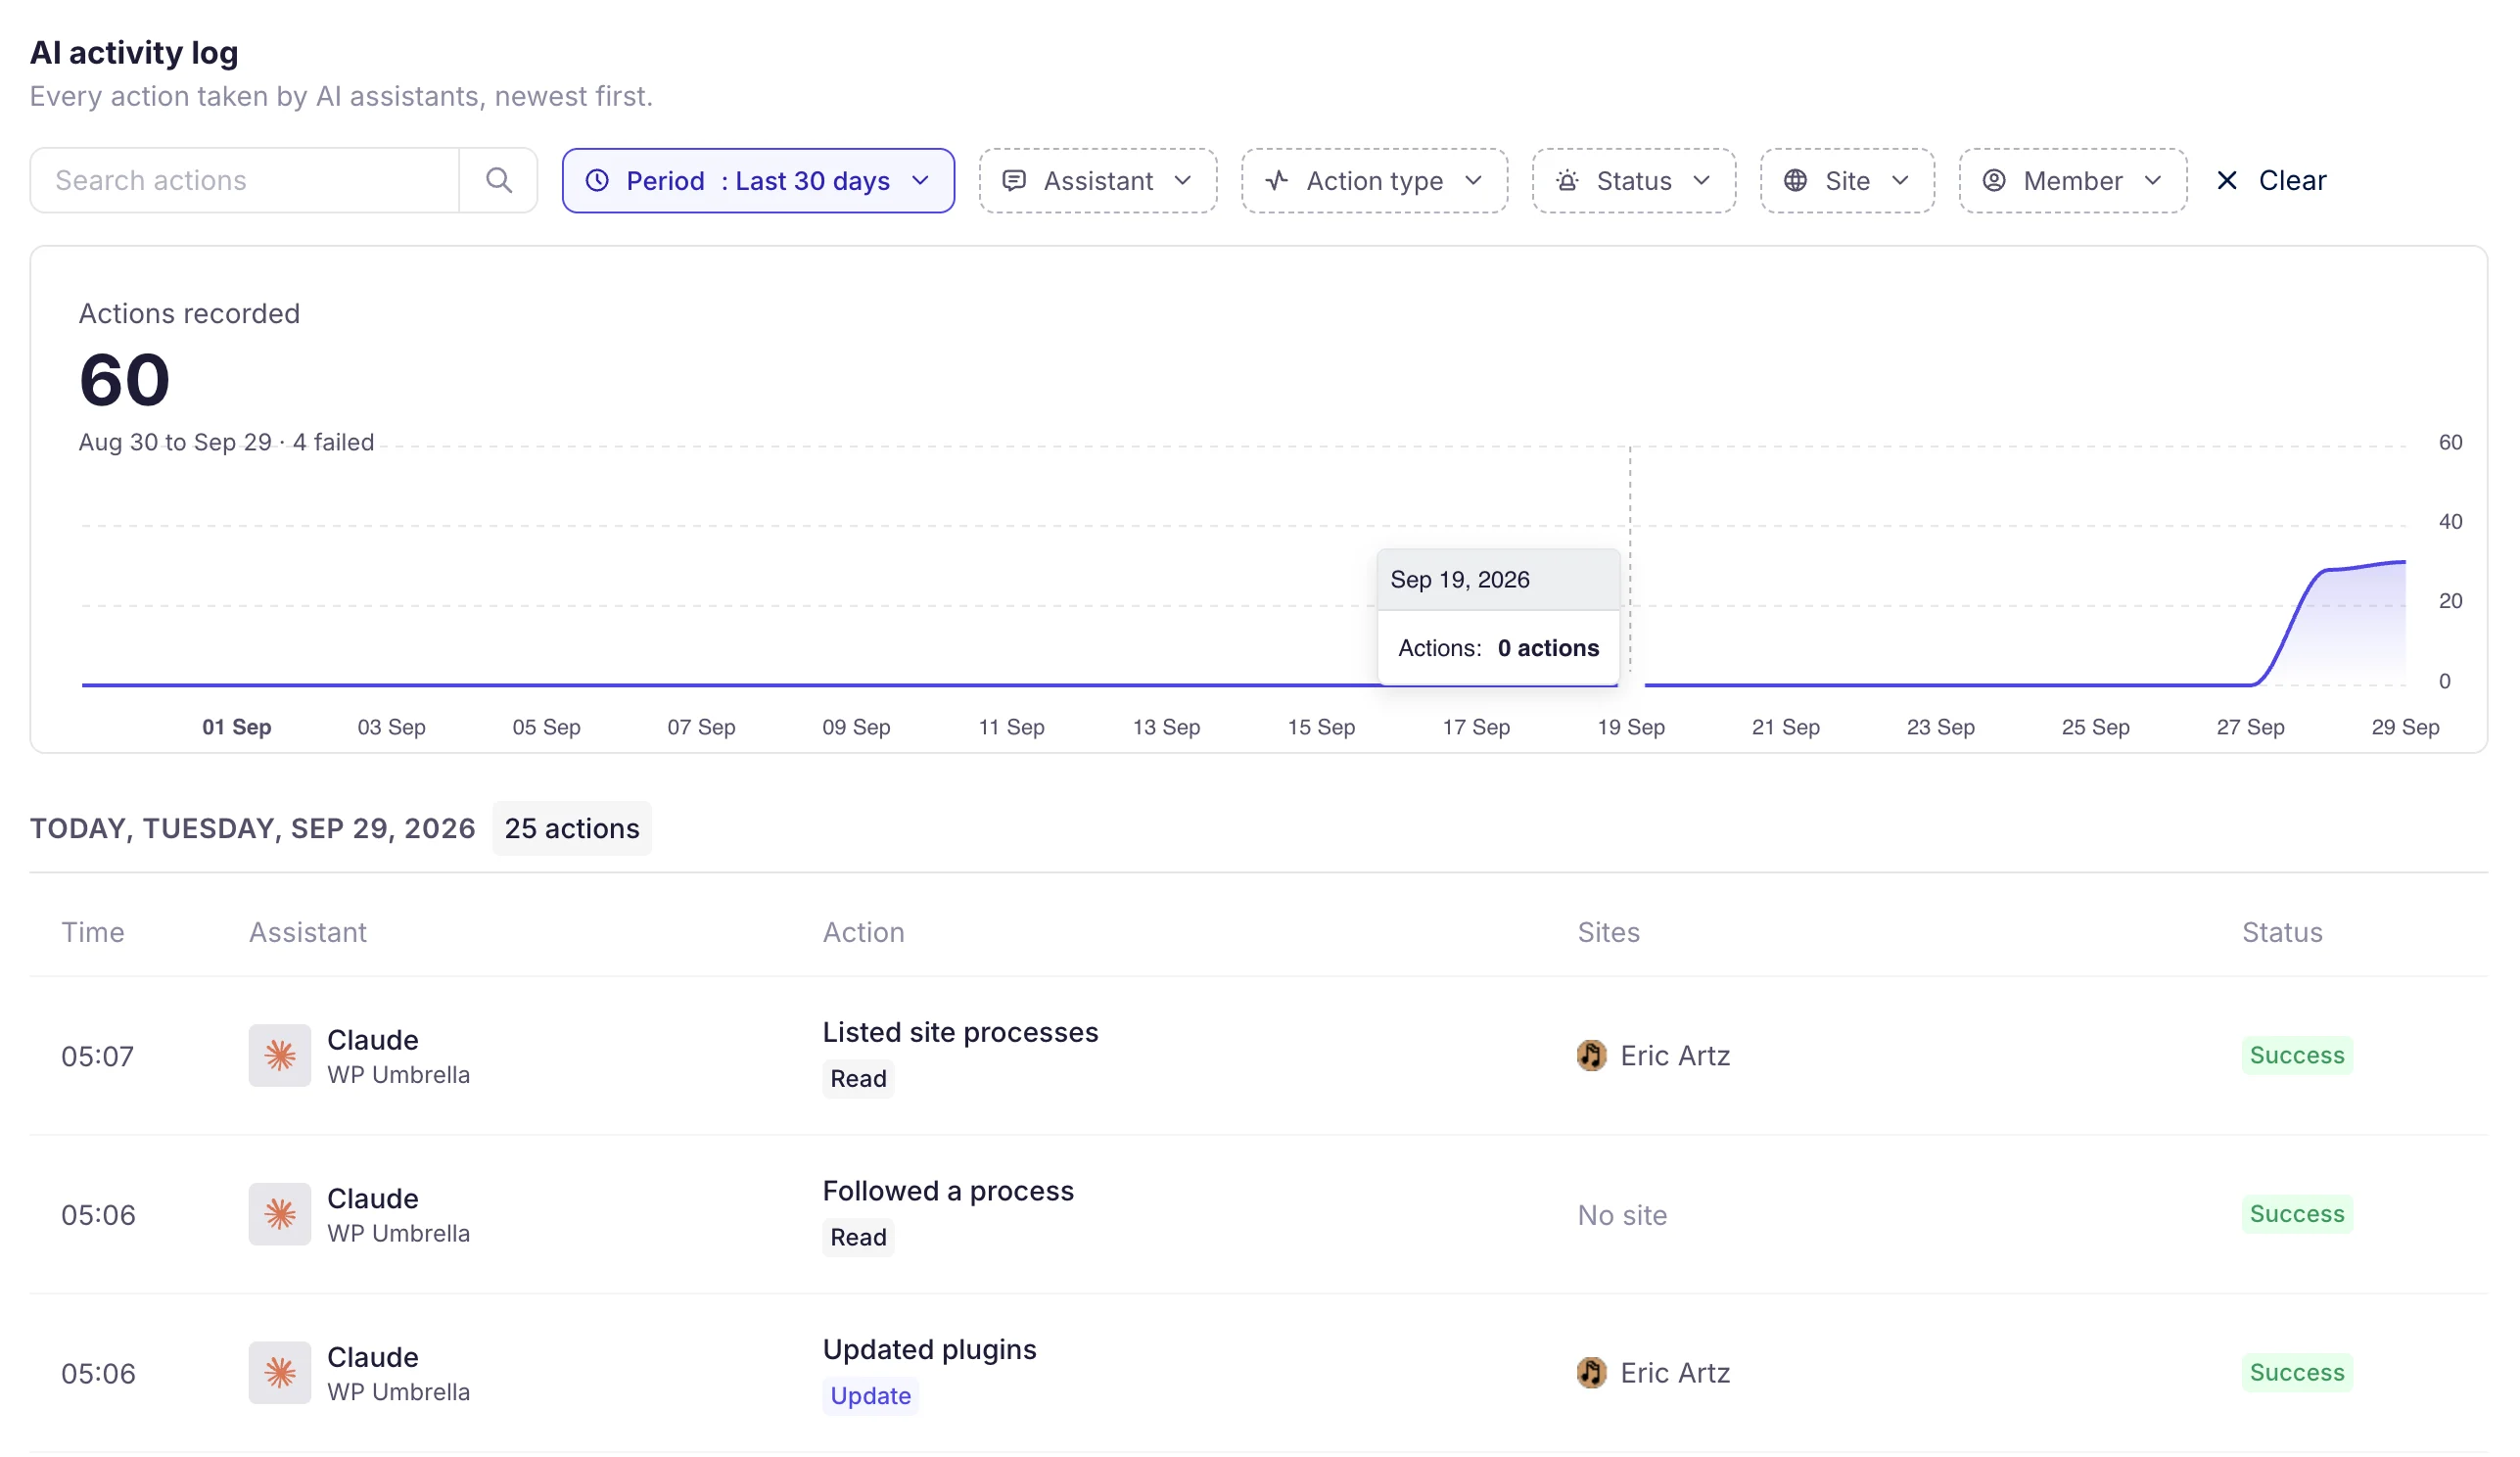Expand the Action type filter
The image size is (2520, 1457).
point(1374,180)
